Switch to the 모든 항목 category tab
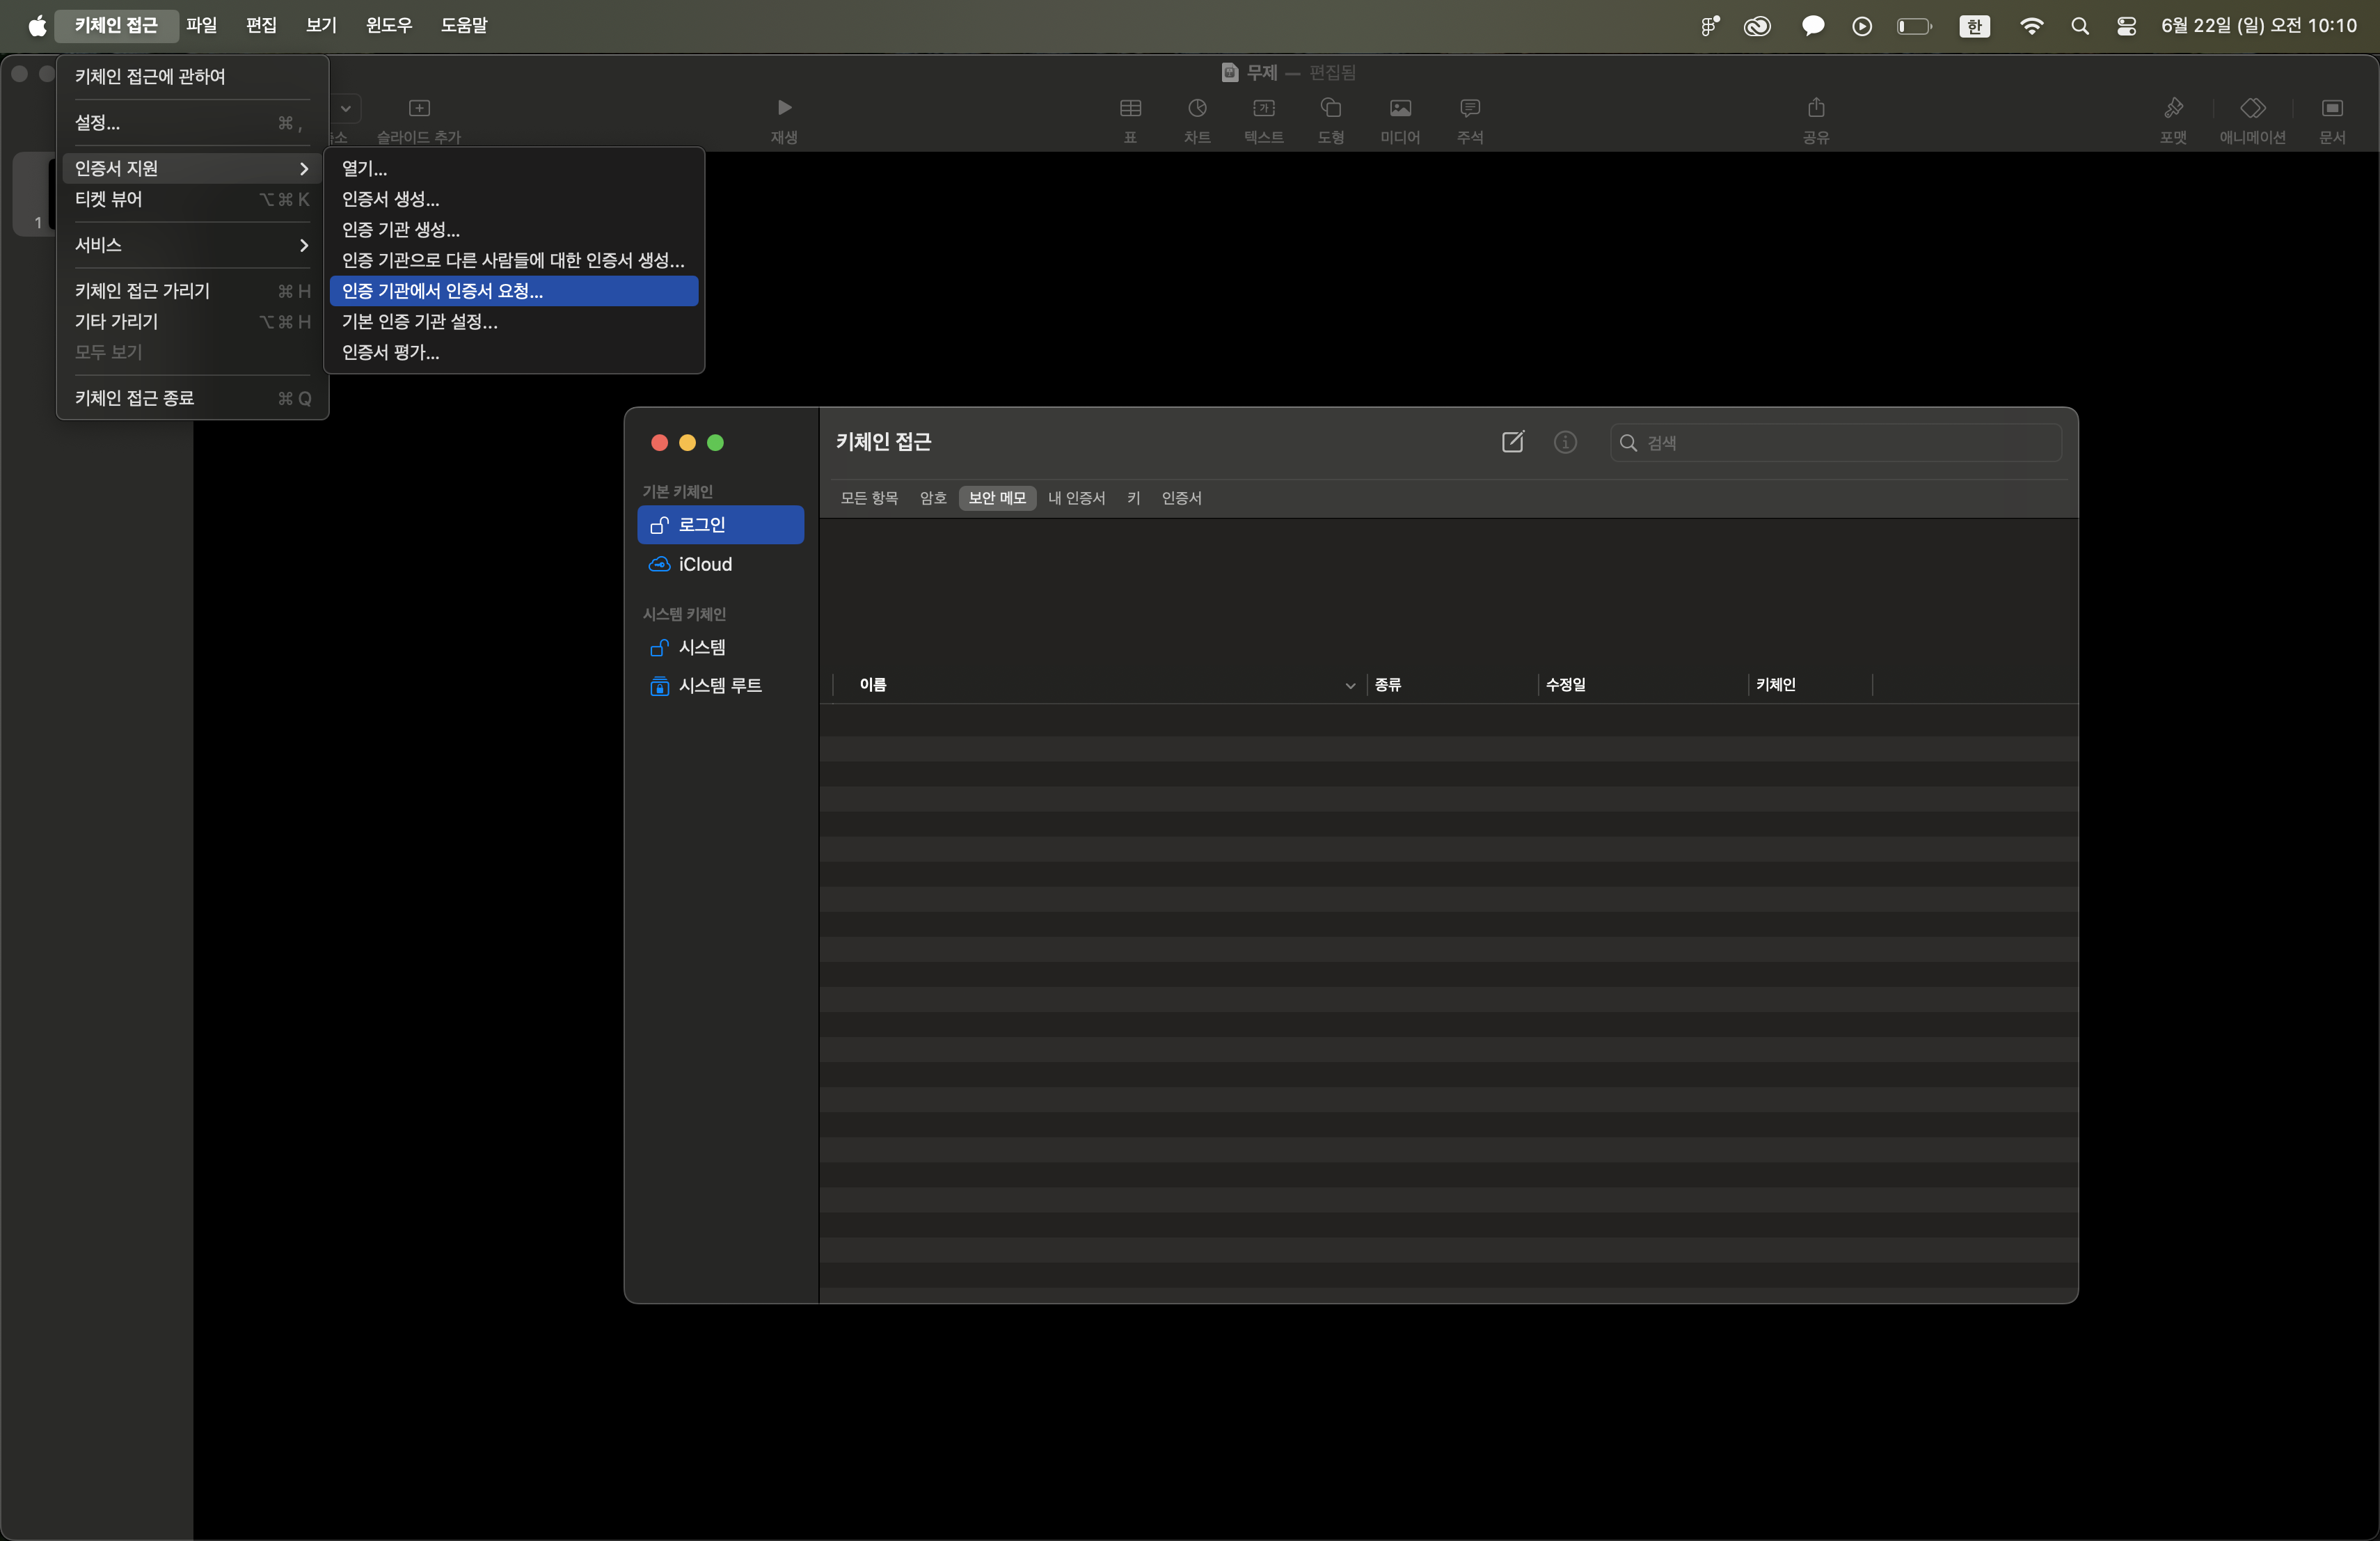The width and height of the screenshot is (2380, 1541). pyautogui.click(x=868, y=498)
